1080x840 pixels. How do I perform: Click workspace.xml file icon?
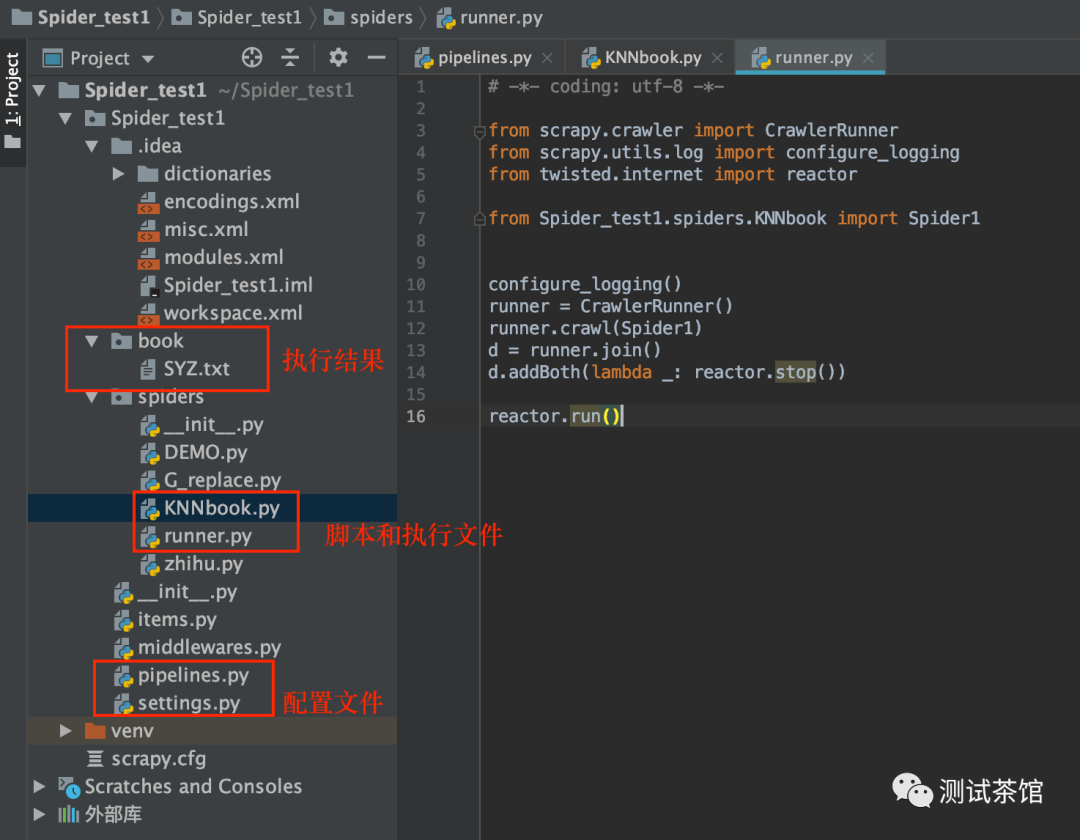click(x=148, y=313)
